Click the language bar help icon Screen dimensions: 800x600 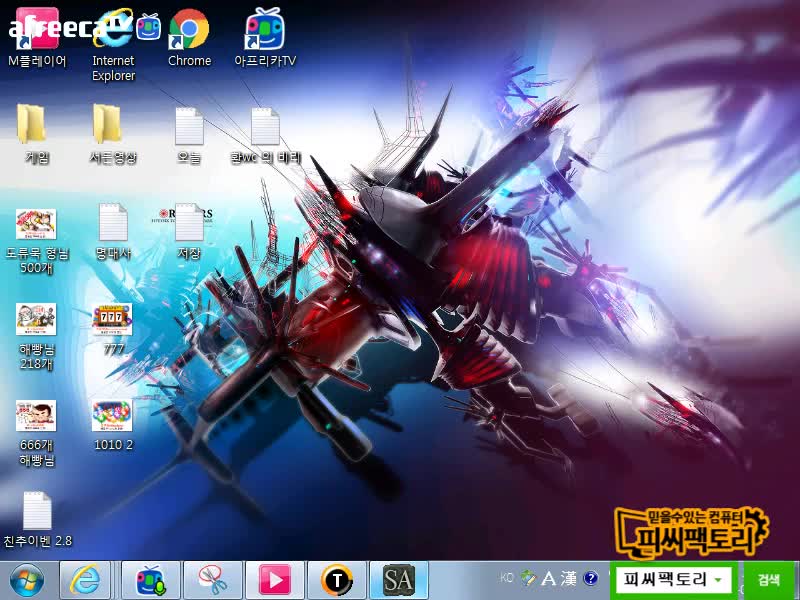tap(591, 578)
